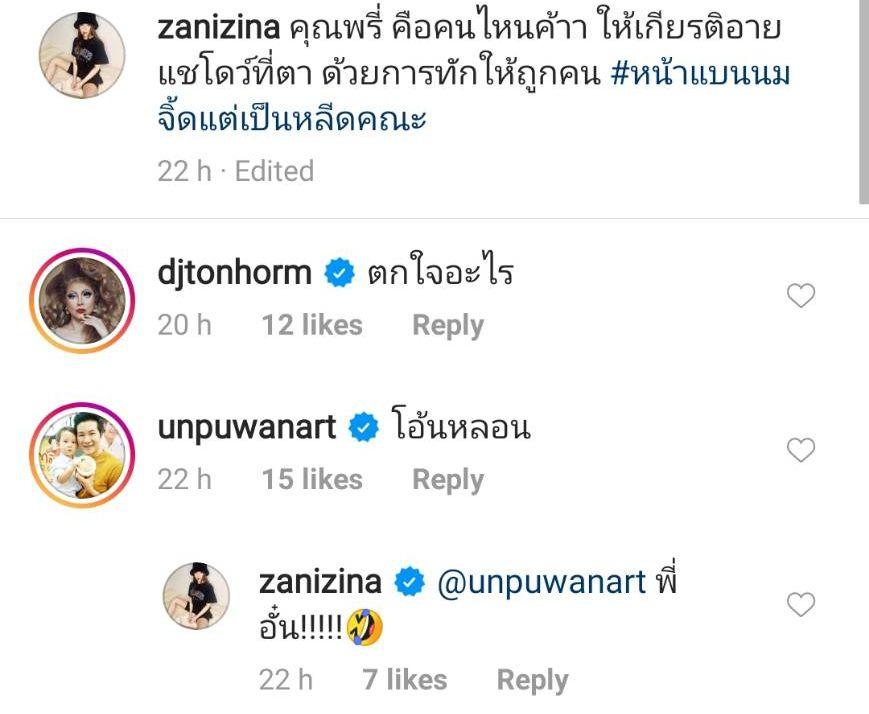Click verified badge next to djtonhorm
This screenshot has height=714, width=869.
pos(339,273)
